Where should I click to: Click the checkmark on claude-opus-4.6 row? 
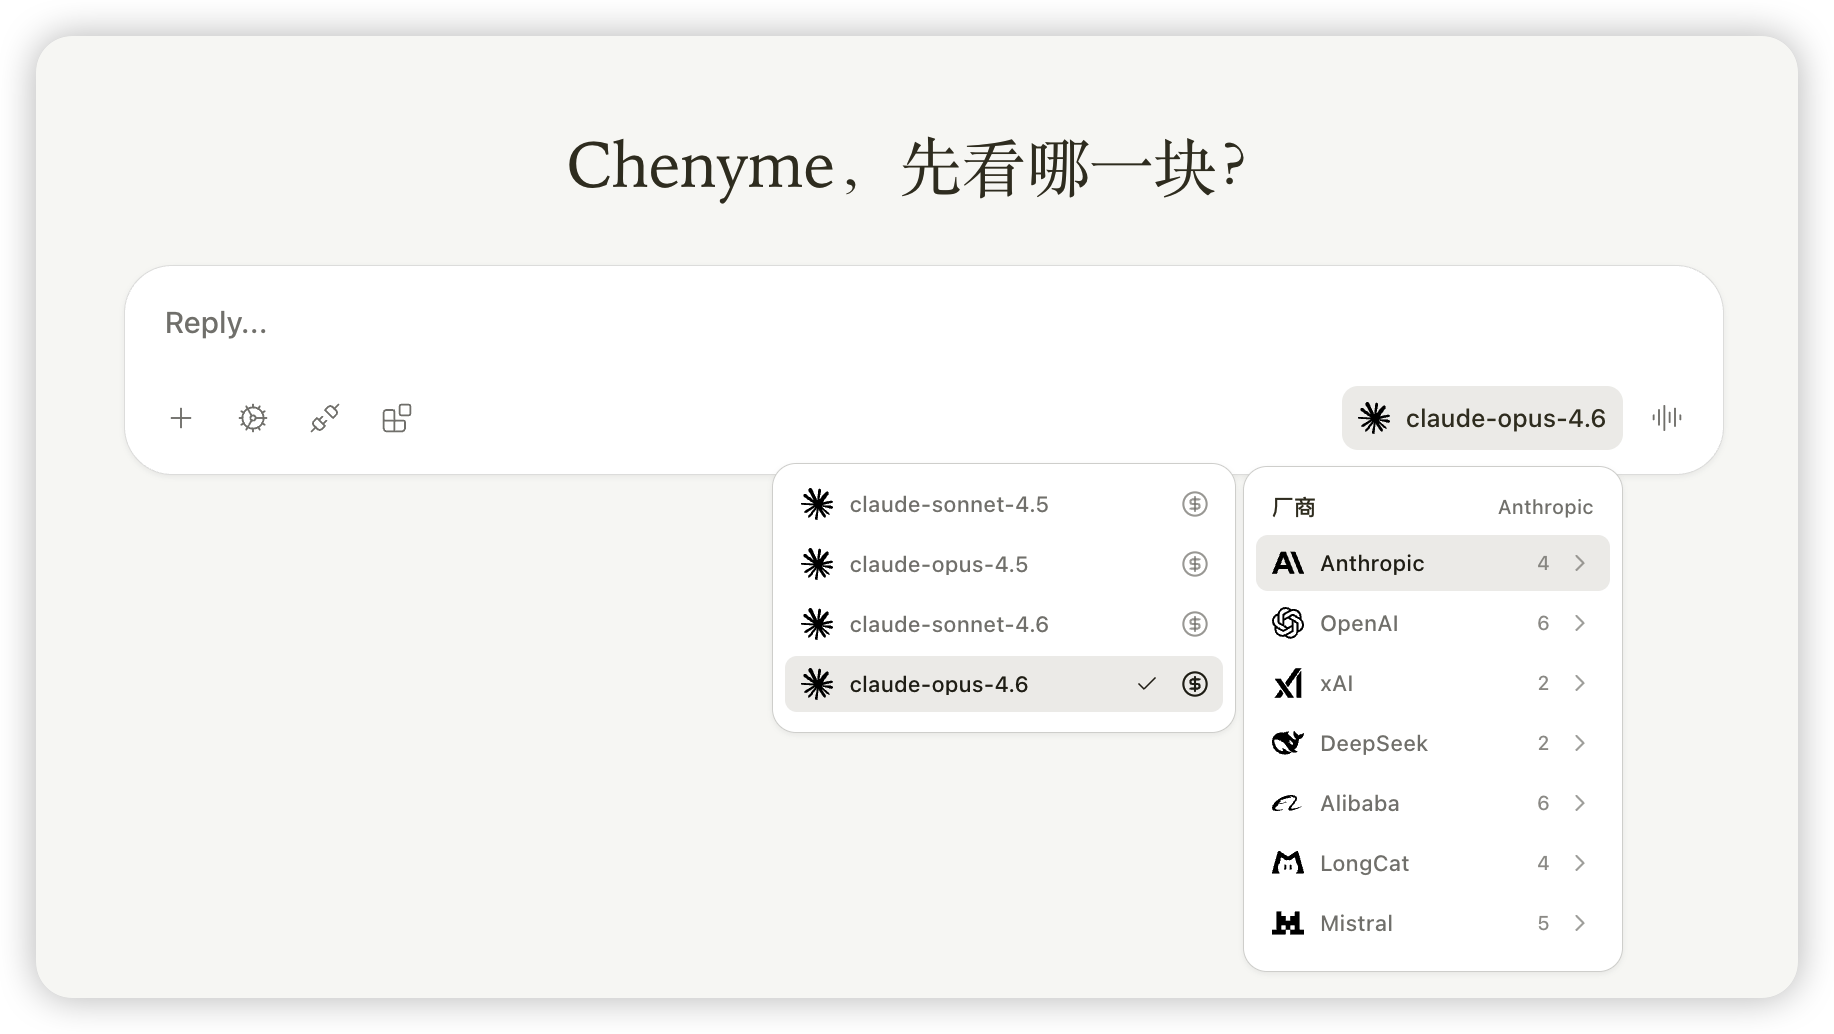point(1147,684)
